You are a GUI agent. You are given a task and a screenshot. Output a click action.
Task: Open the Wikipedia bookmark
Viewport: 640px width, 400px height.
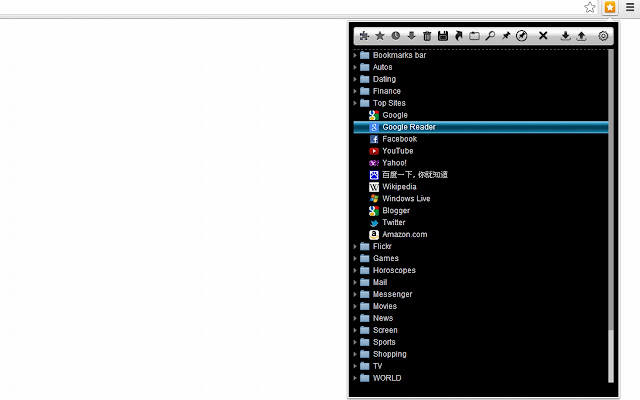point(480,187)
